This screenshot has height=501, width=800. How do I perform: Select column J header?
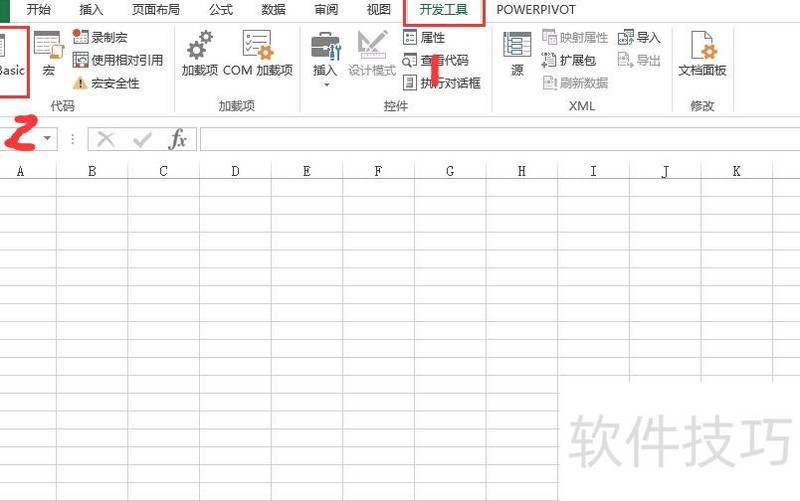665,171
